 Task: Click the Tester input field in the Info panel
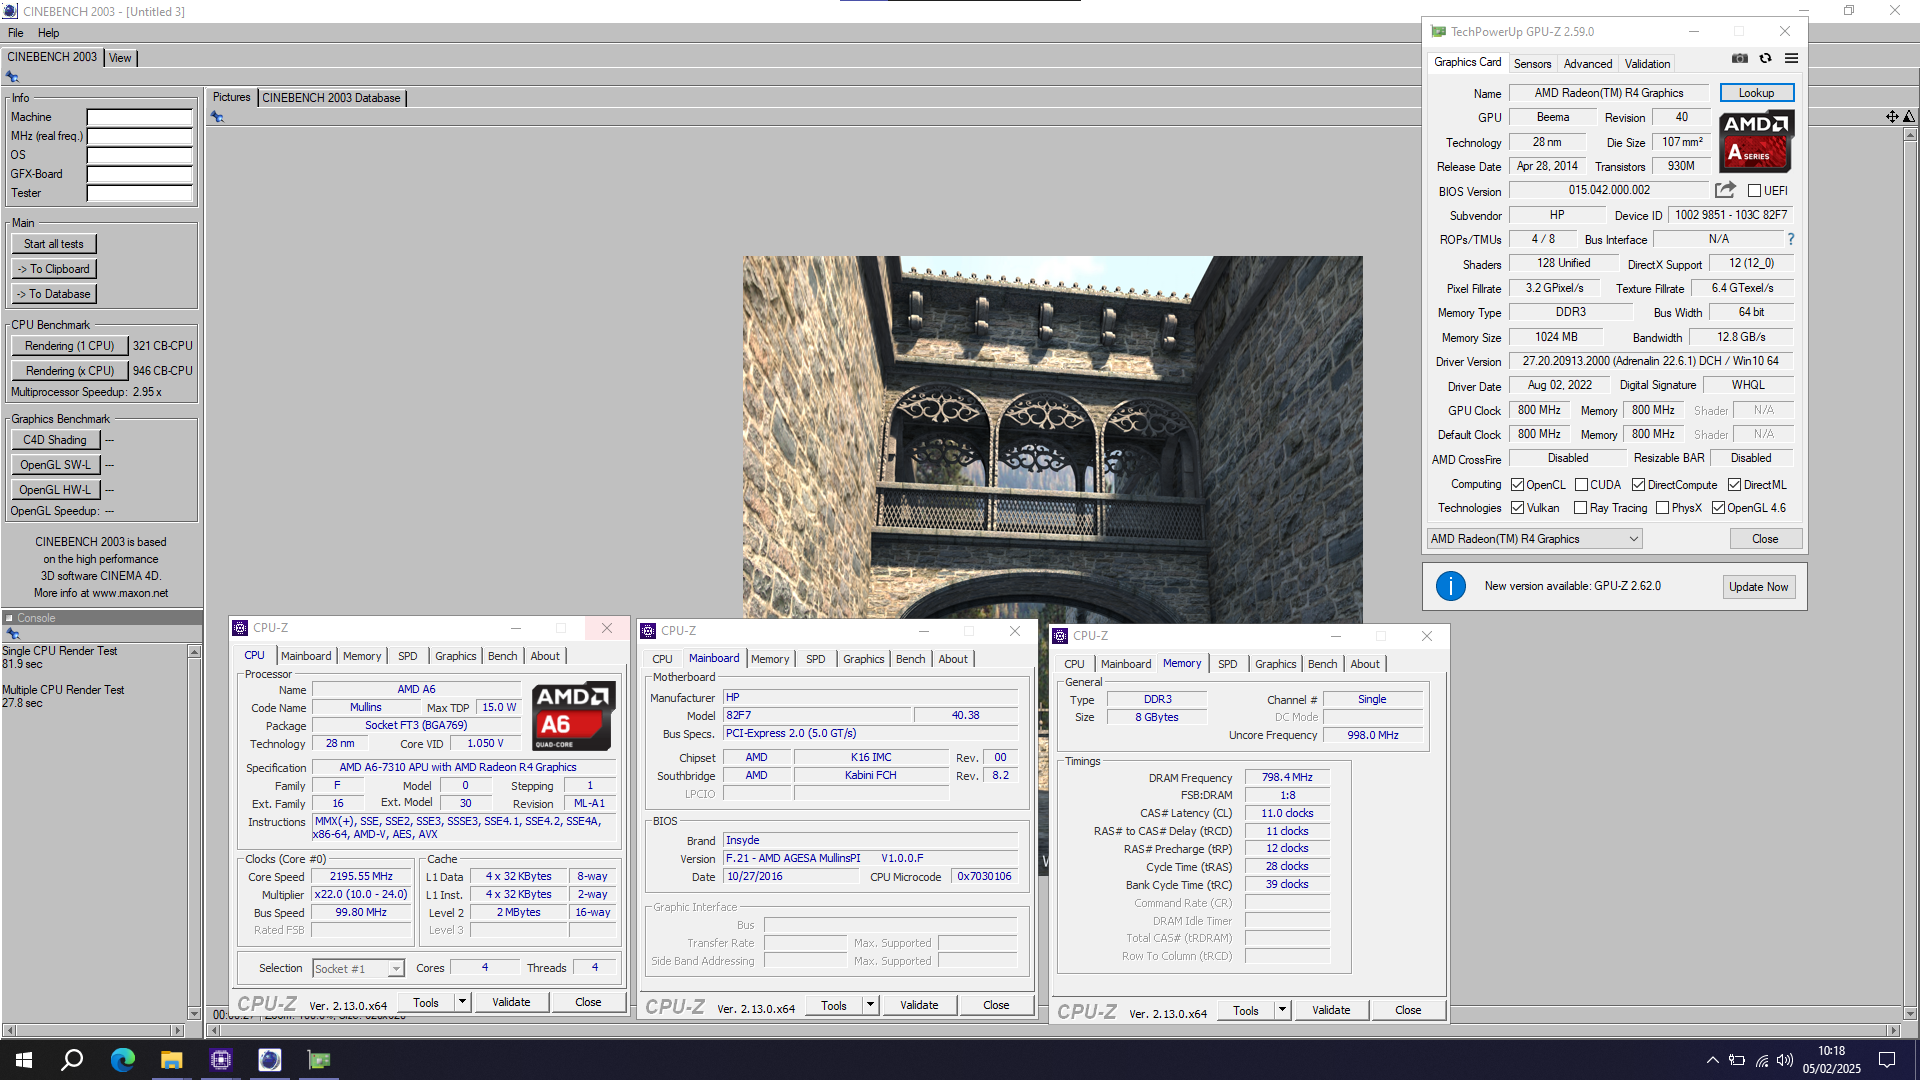139,193
